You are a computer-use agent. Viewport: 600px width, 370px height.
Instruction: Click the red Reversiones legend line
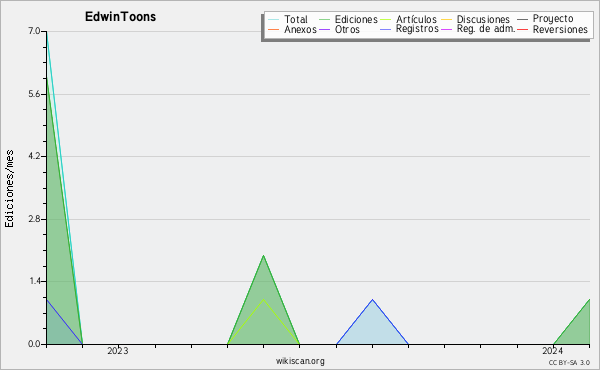pyautogui.click(x=522, y=29)
